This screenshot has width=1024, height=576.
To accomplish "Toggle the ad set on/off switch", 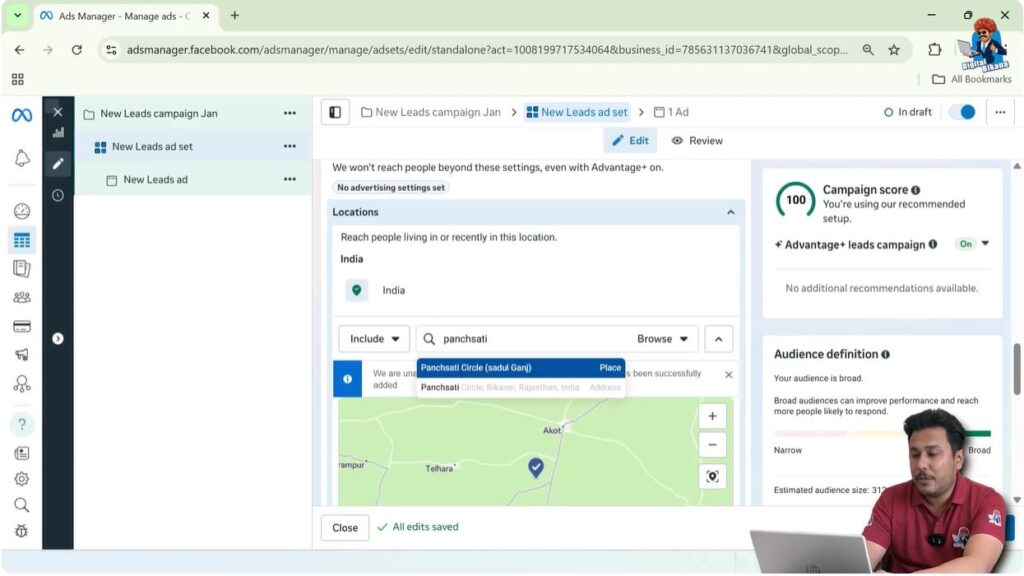I will [x=962, y=112].
